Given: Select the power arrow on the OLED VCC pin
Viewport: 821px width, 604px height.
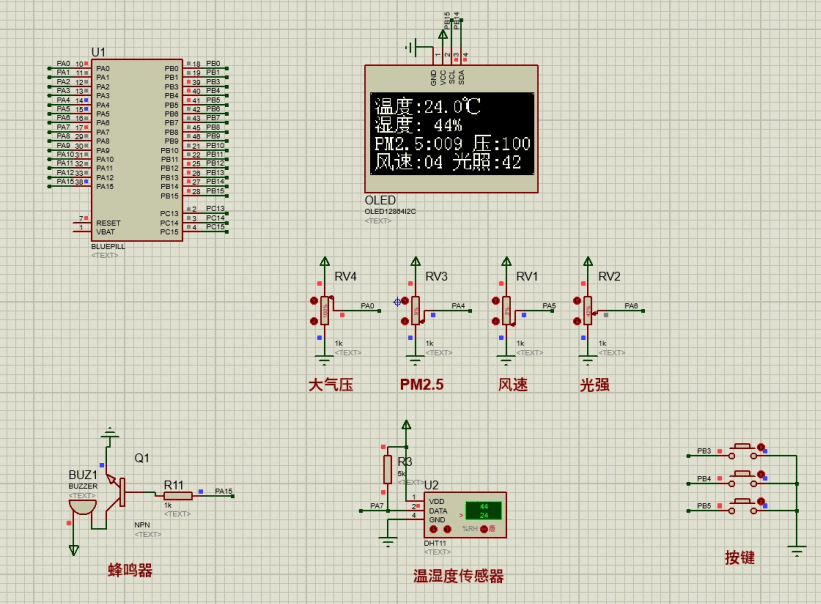Looking at the screenshot, I should tap(443, 36).
